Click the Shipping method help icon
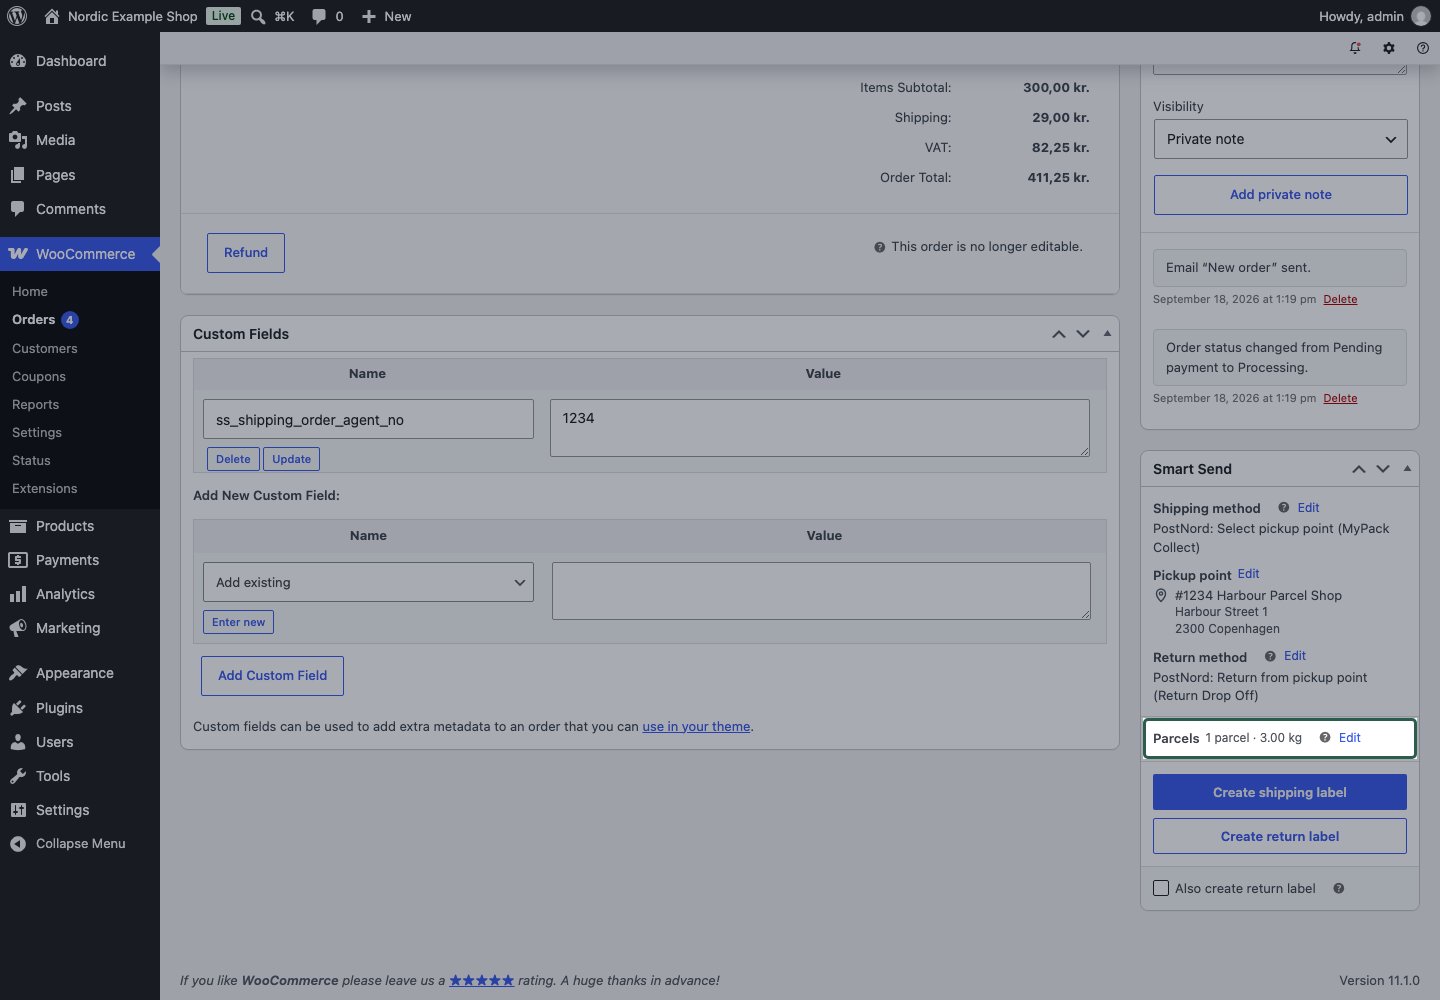The width and height of the screenshot is (1440, 1000). 1283,508
